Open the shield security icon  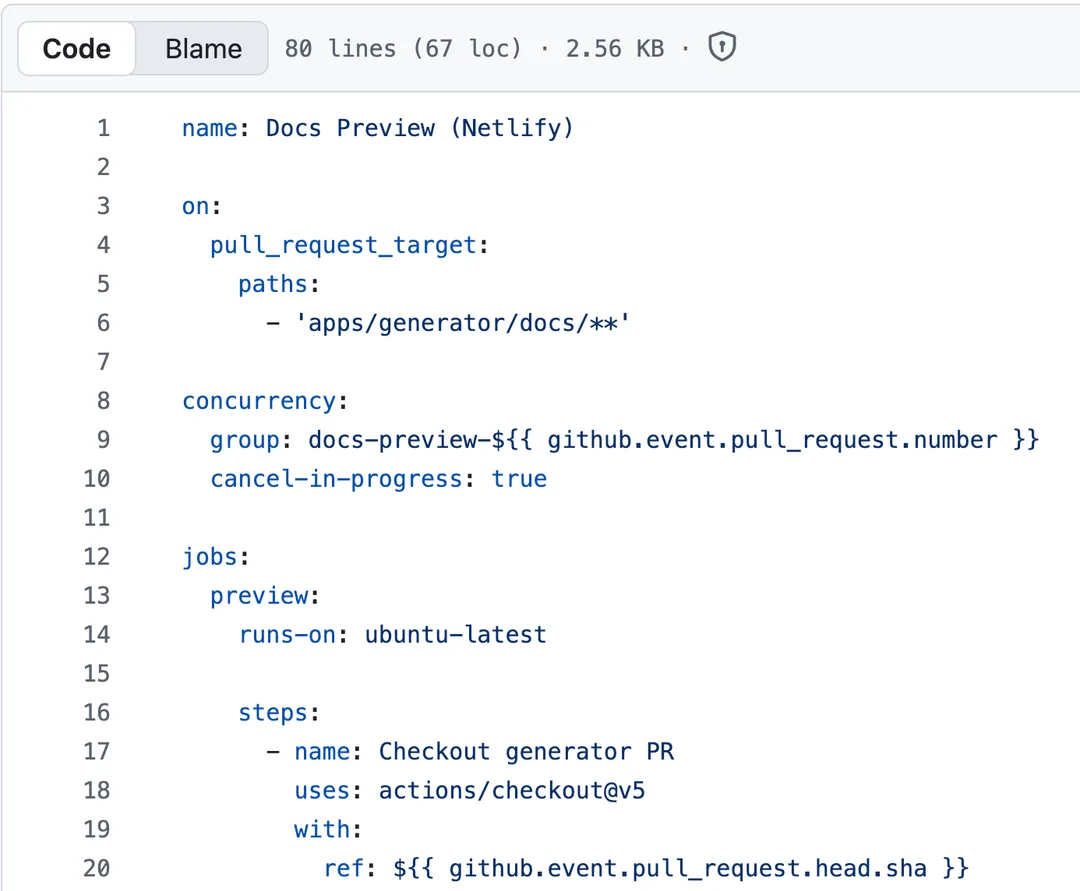pyautogui.click(x=722, y=48)
